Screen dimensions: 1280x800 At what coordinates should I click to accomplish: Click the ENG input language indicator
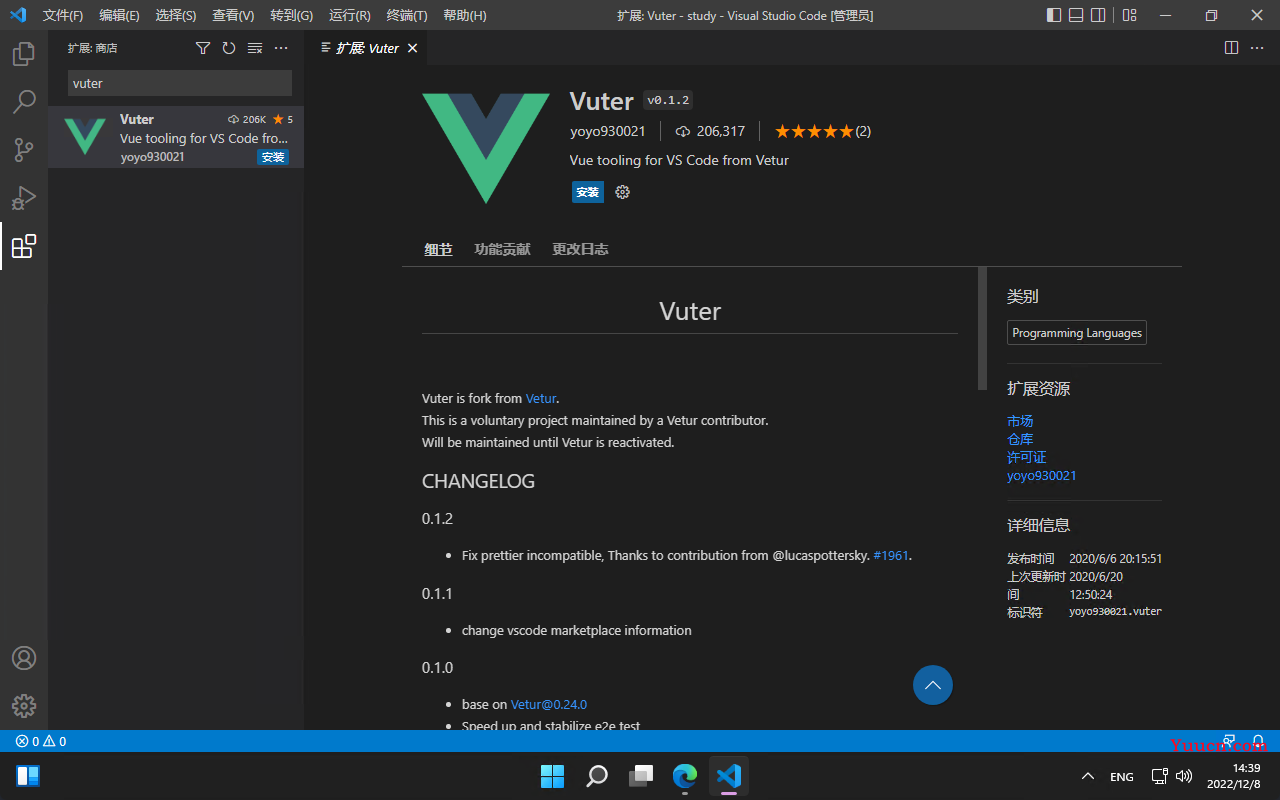1122,776
